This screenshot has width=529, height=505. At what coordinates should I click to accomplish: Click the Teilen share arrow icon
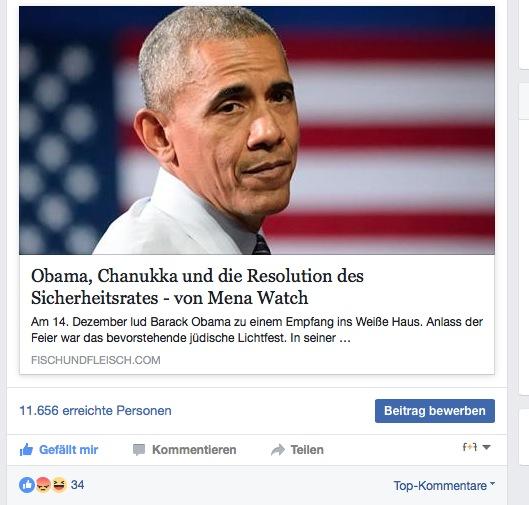pyautogui.click(x=278, y=450)
